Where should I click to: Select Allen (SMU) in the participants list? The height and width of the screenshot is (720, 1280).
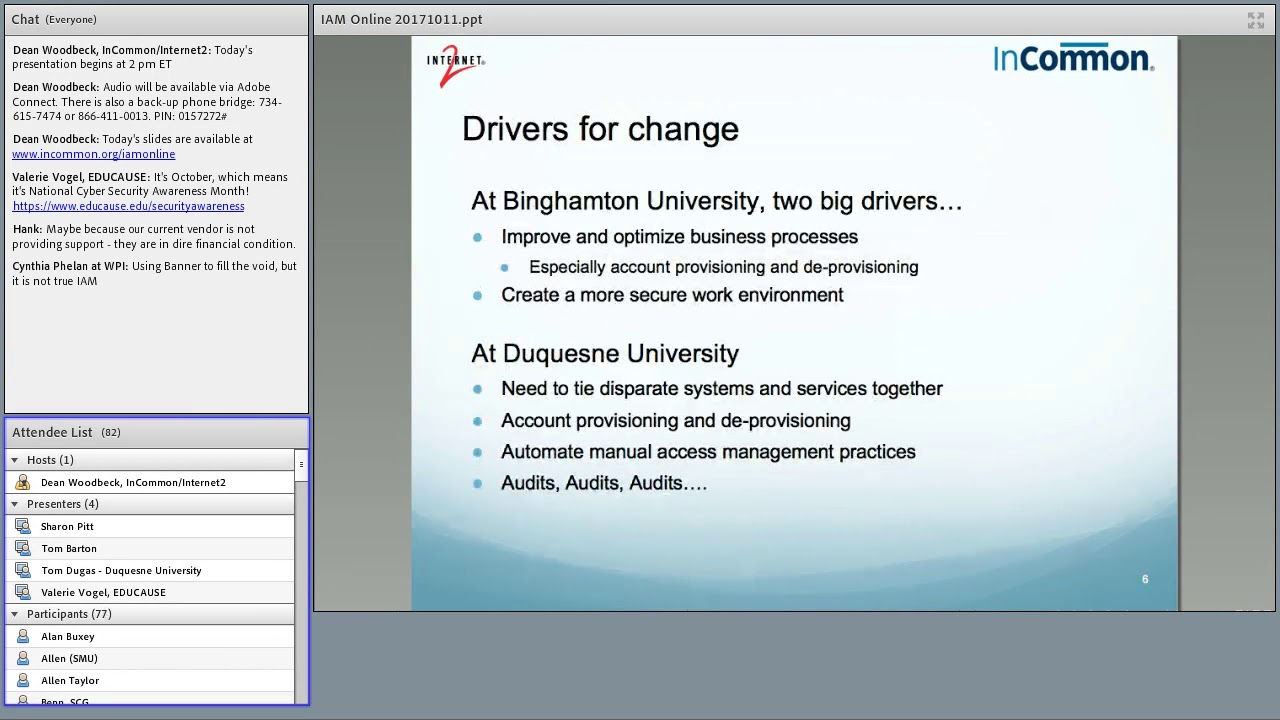pyautogui.click(x=150, y=659)
